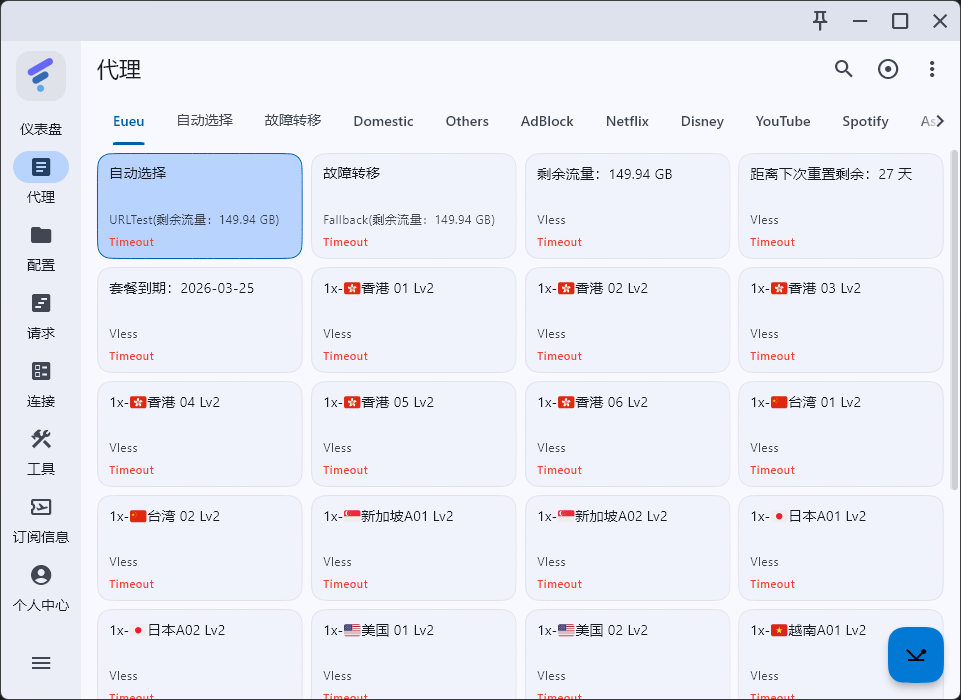Pin the window with the pushpin icon

point(820,21)
